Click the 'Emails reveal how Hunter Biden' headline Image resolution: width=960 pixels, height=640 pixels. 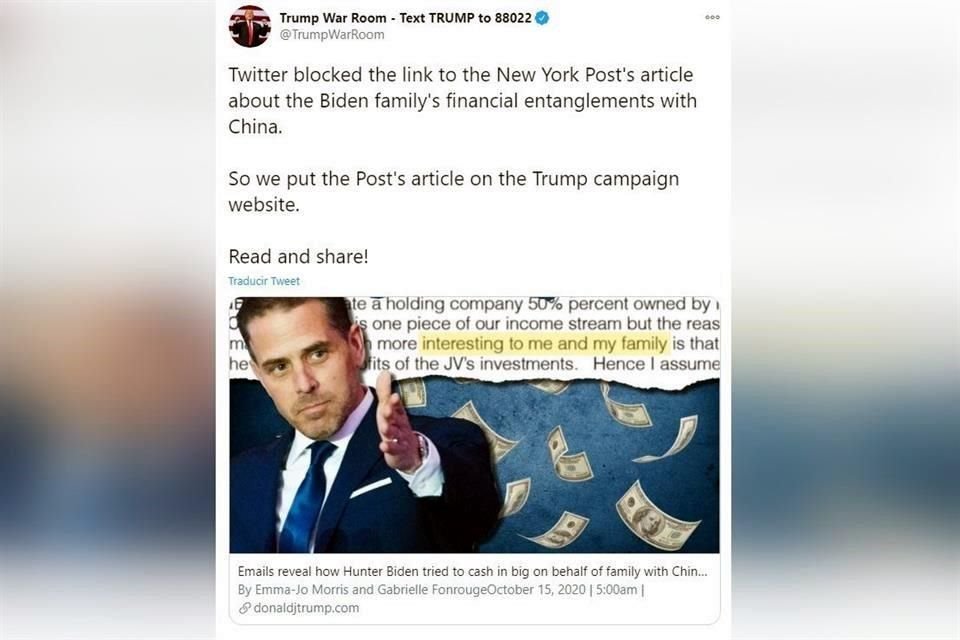point(472,571)
